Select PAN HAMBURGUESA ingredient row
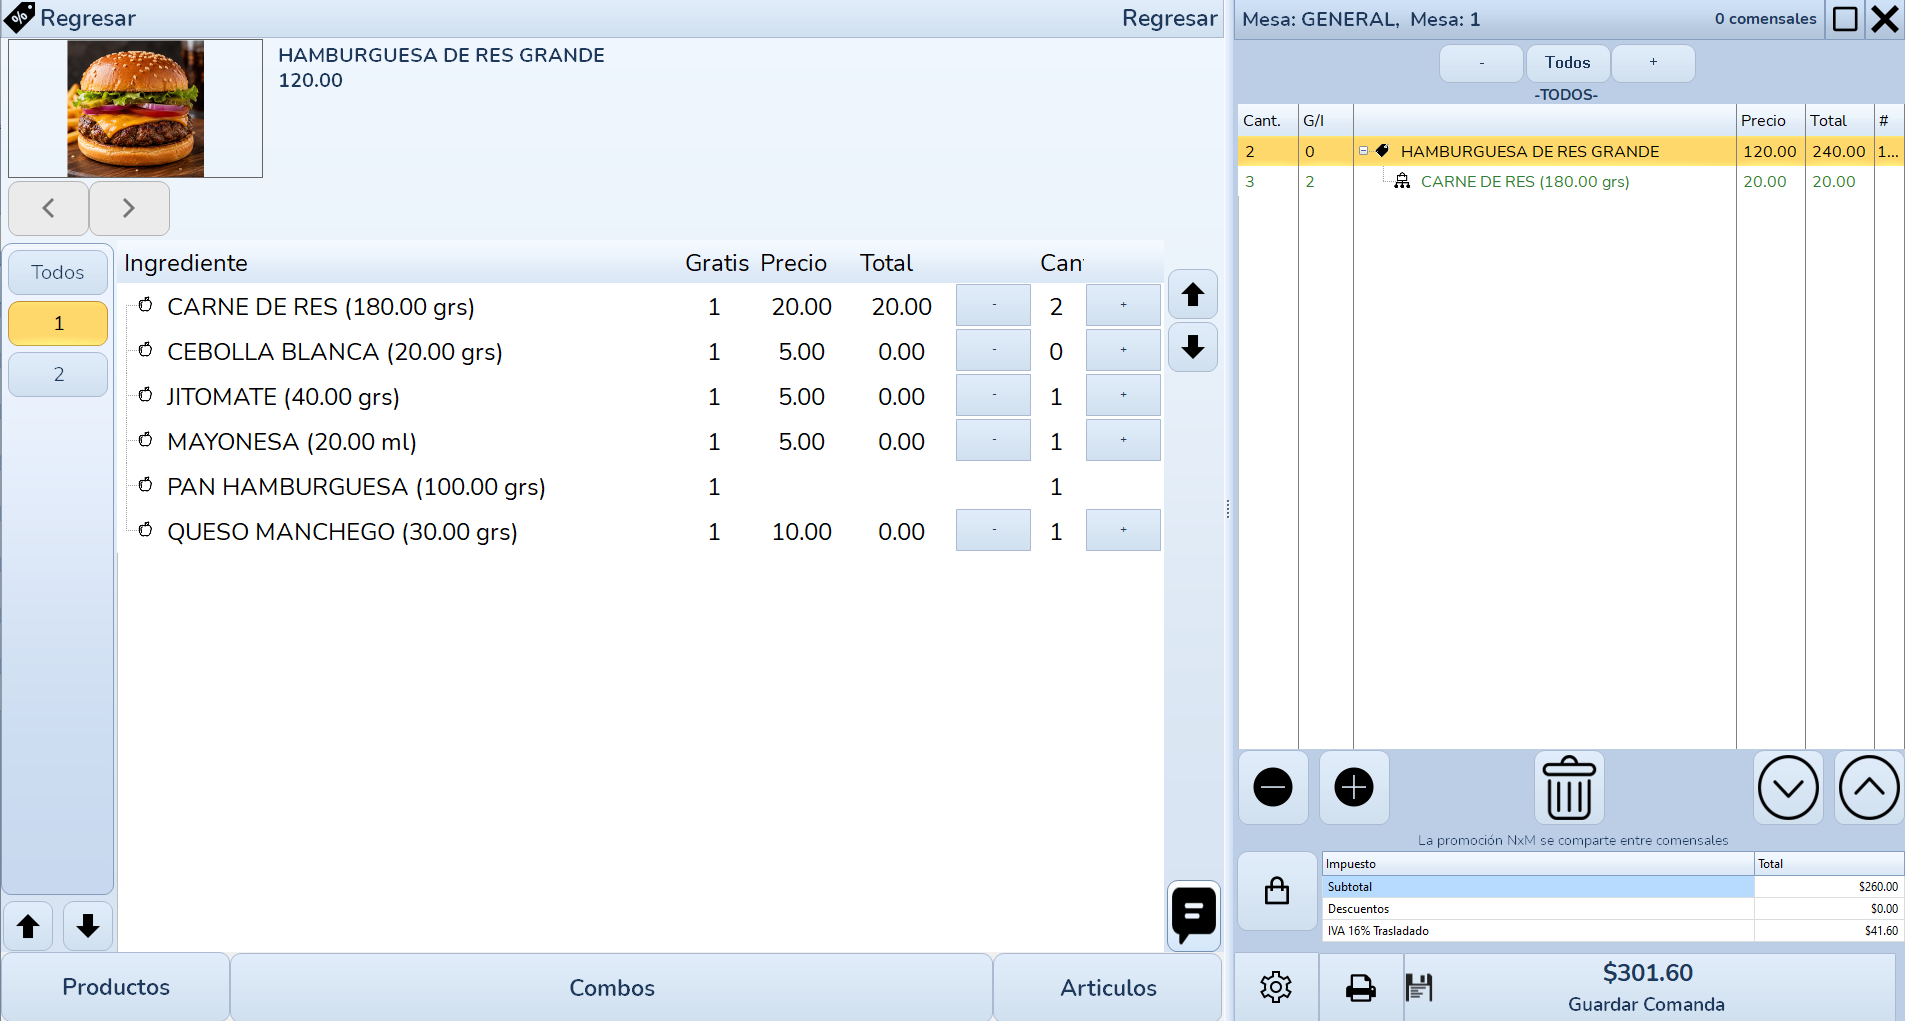Screen dimensions: 1905x1021 tap(640, 487)
